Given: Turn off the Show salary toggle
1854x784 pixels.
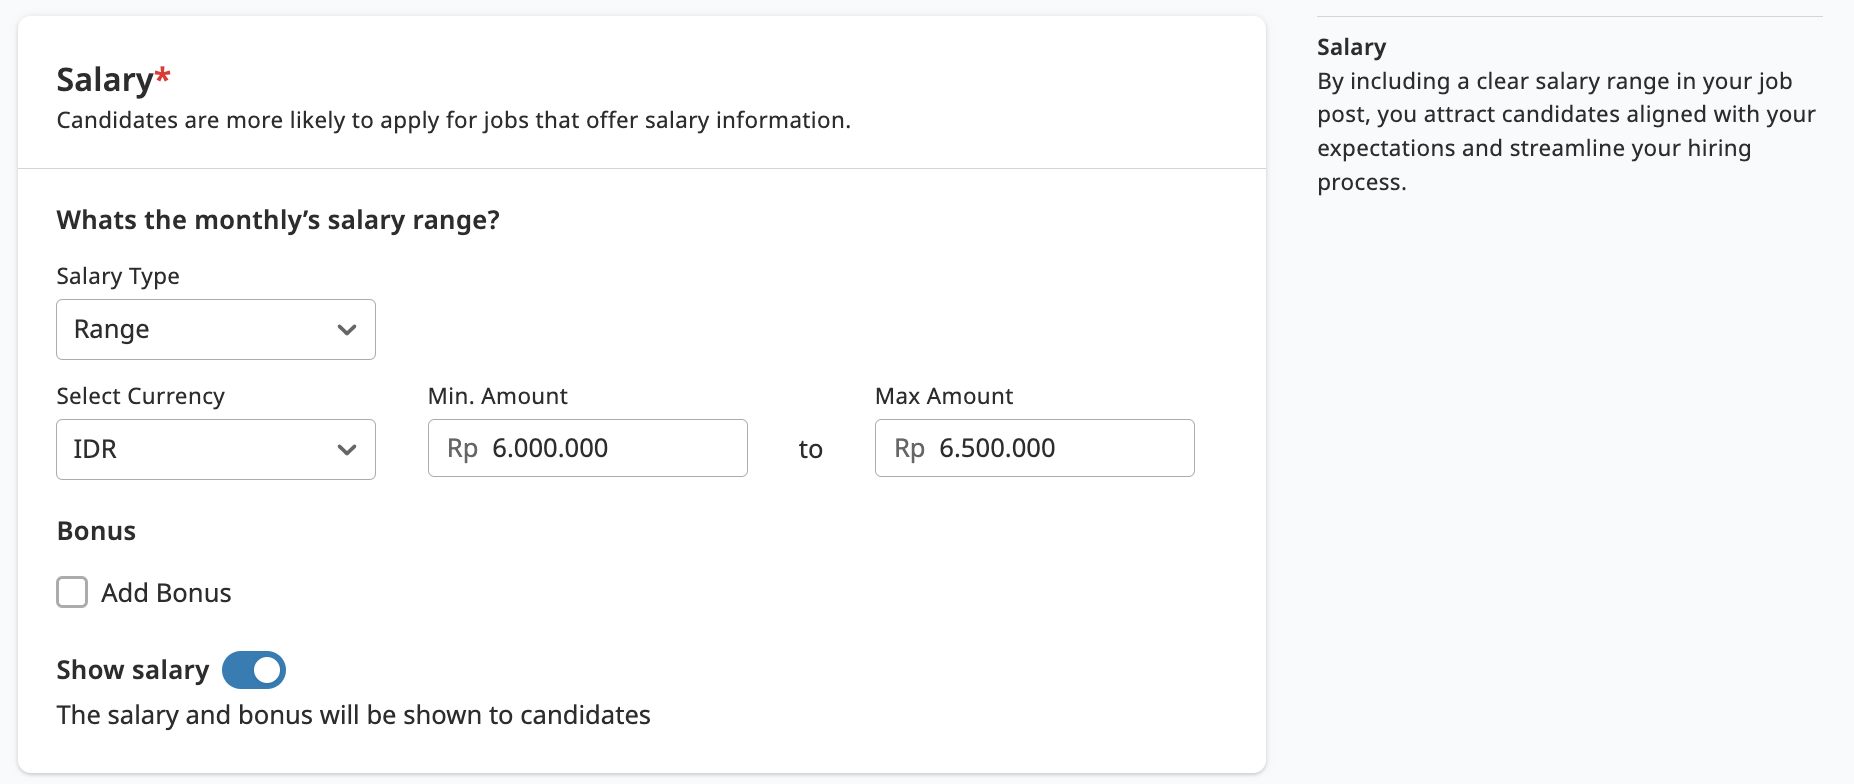Looking at the screenshot, I should click(x=254, y=670).
